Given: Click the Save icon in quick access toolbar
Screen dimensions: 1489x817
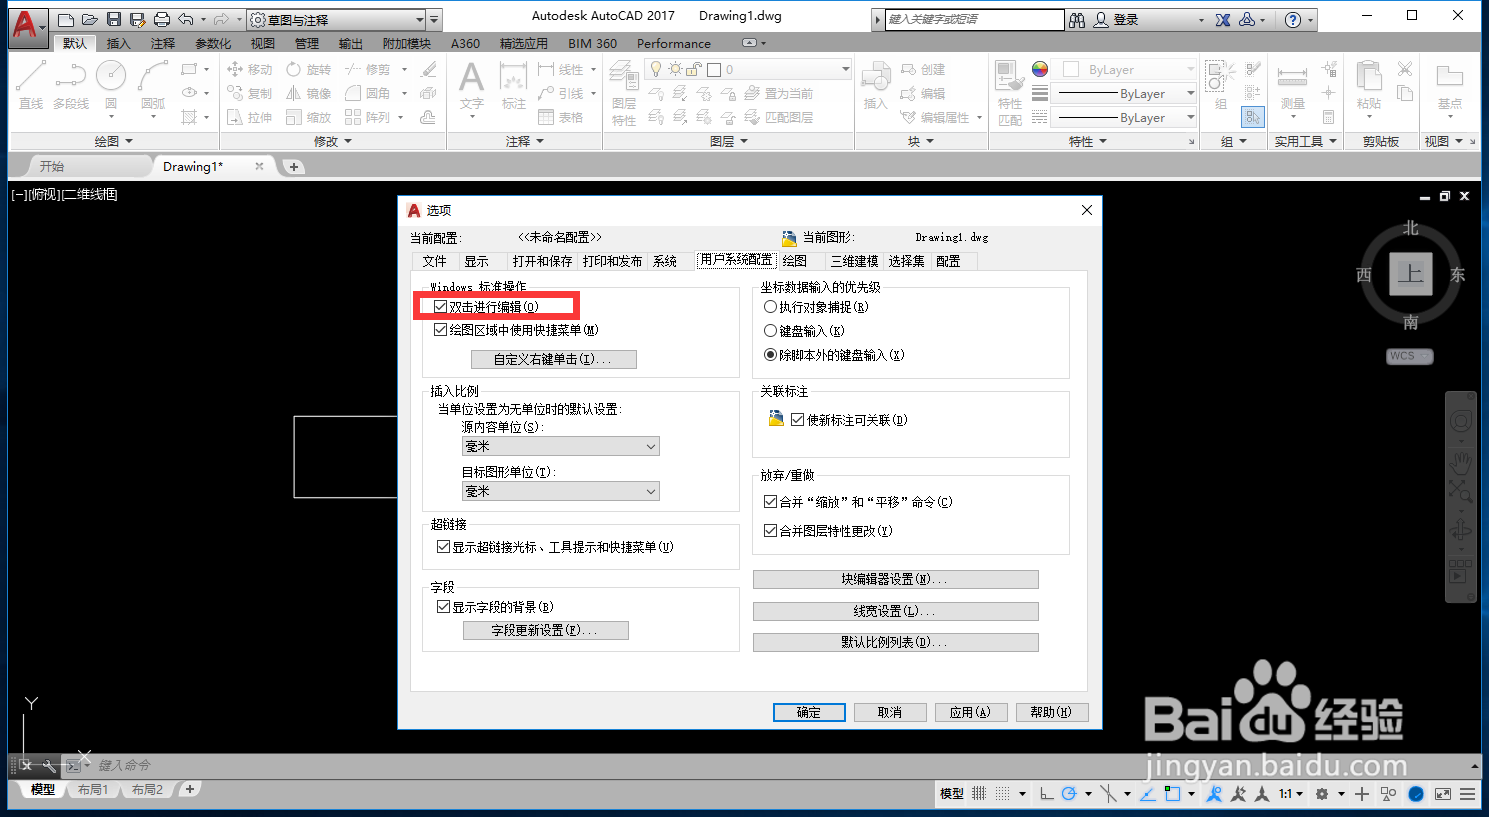Looking at the screenshot, I should pos(114,20).
